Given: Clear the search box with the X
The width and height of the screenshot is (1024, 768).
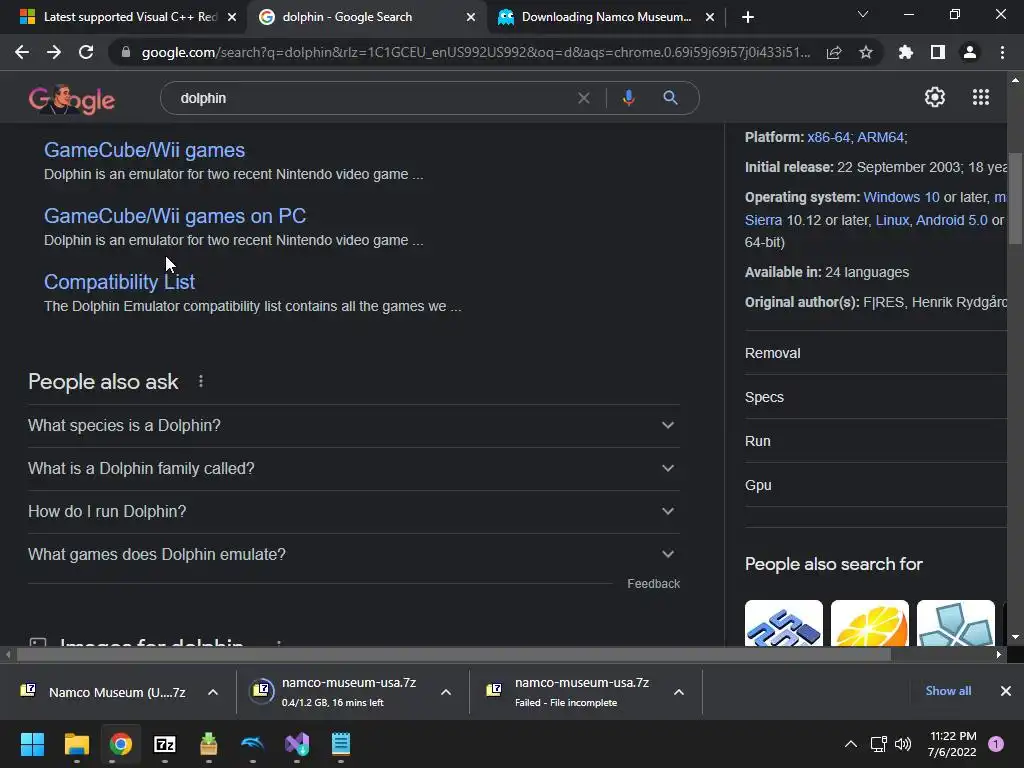Looking at the screenshot, I should pos(584,98).
